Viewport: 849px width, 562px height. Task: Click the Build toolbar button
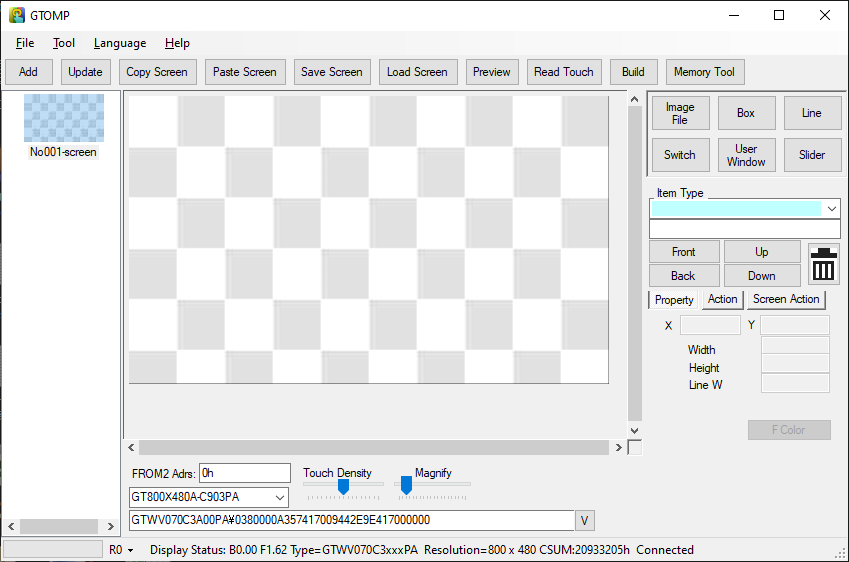[633, 72]
